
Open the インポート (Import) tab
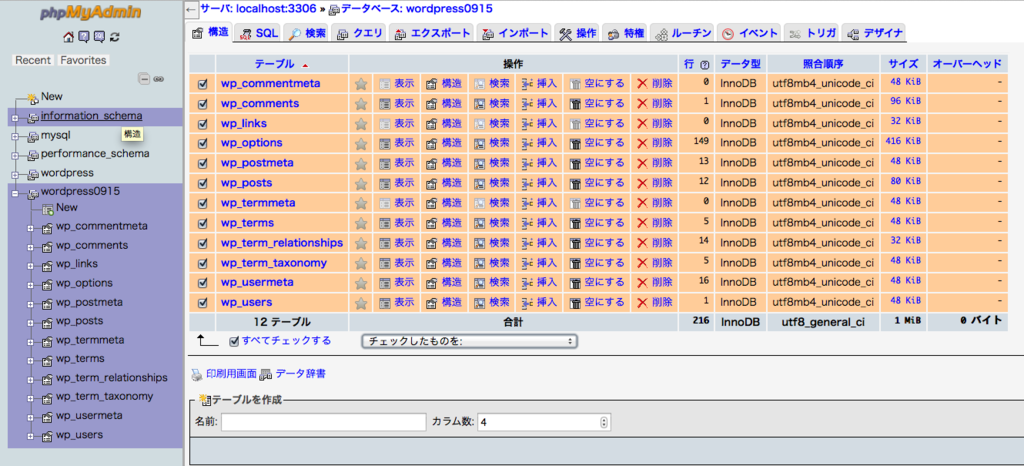(x=515, y=33)
